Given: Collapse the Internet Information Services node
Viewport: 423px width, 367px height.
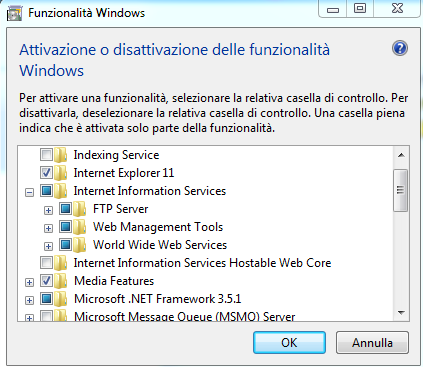Looking at the screenshot, I should [x=29, y=192].
